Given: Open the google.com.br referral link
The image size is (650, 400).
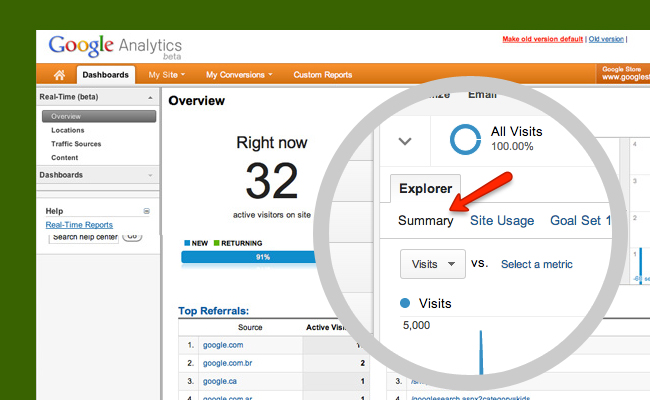Looking at the screenshot, I should click(x=228, y=363).
